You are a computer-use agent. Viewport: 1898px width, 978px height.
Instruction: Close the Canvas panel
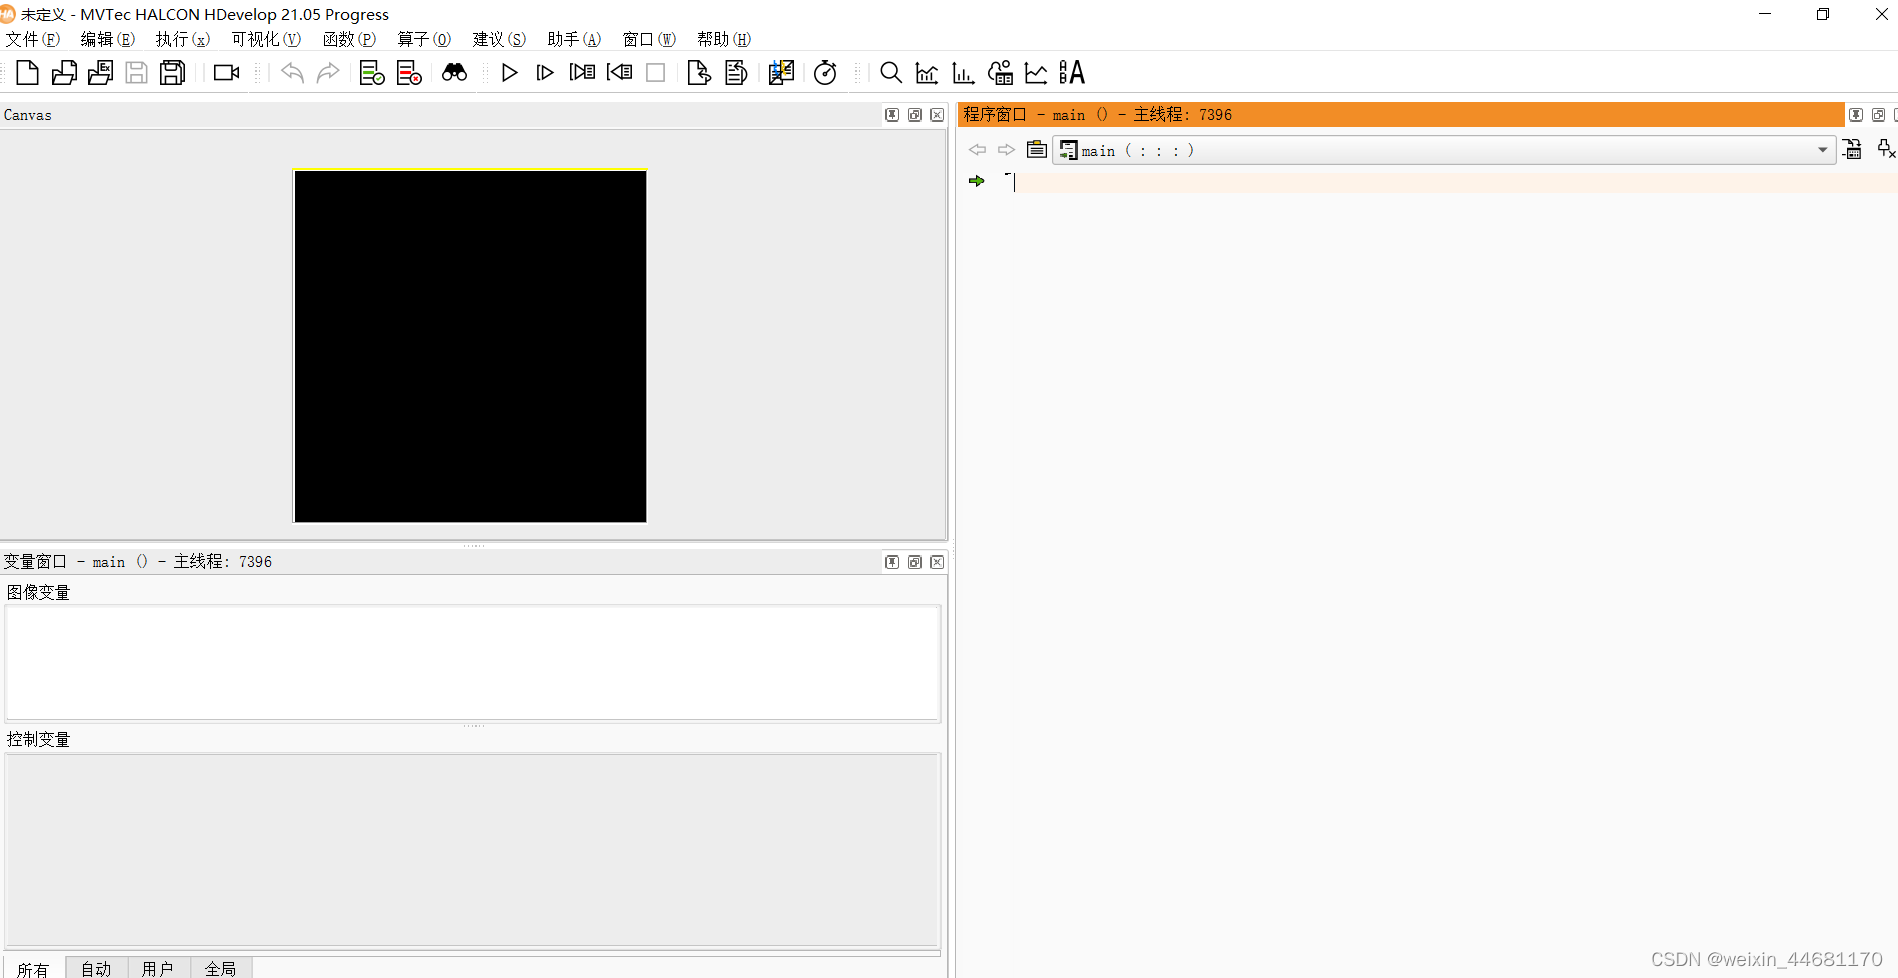[937, 115]
